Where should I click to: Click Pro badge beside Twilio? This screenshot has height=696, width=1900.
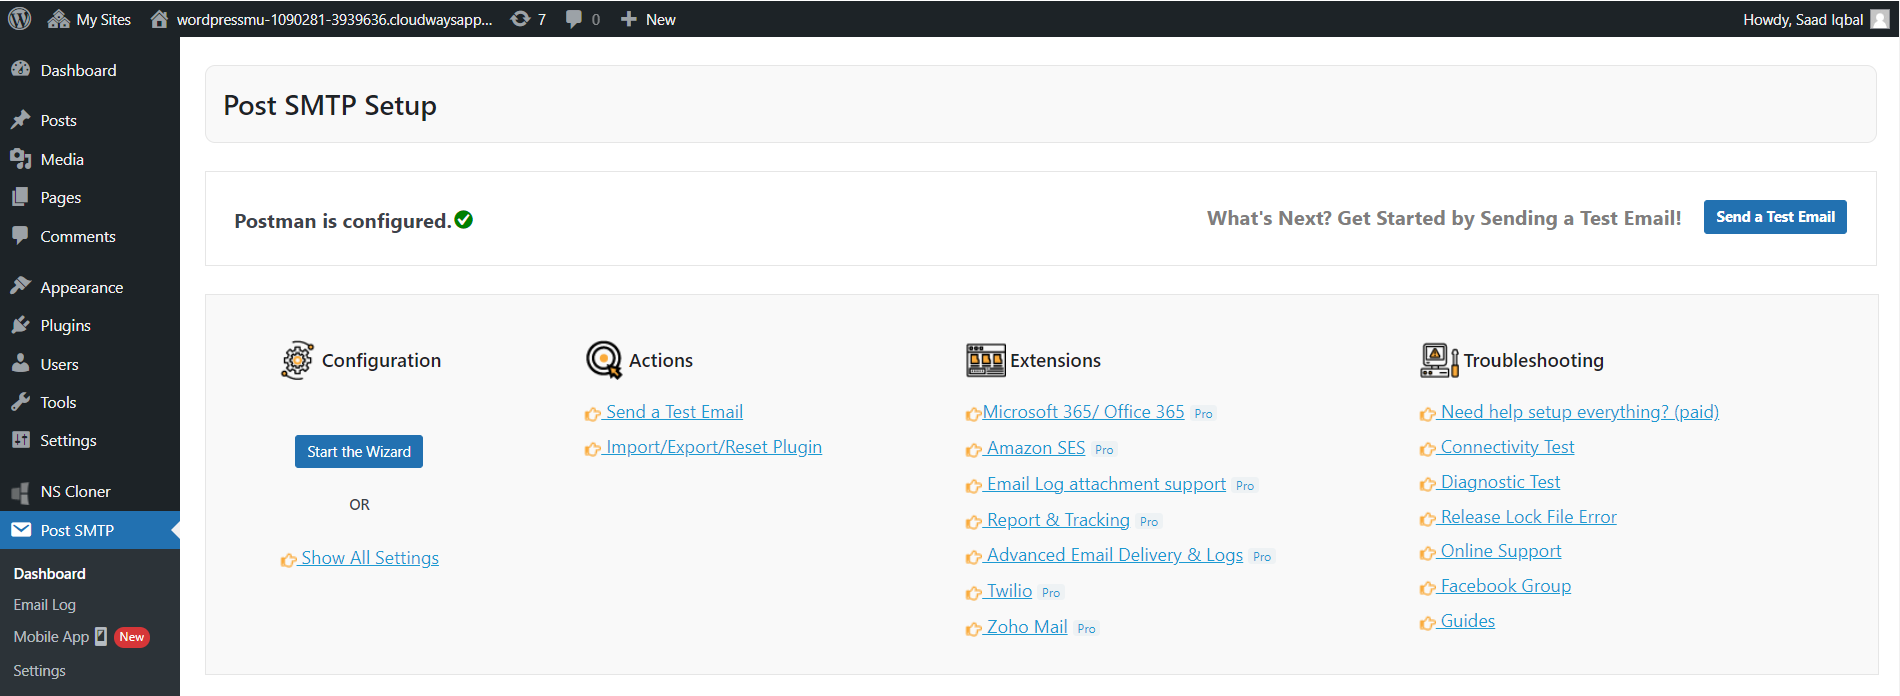1050,593
